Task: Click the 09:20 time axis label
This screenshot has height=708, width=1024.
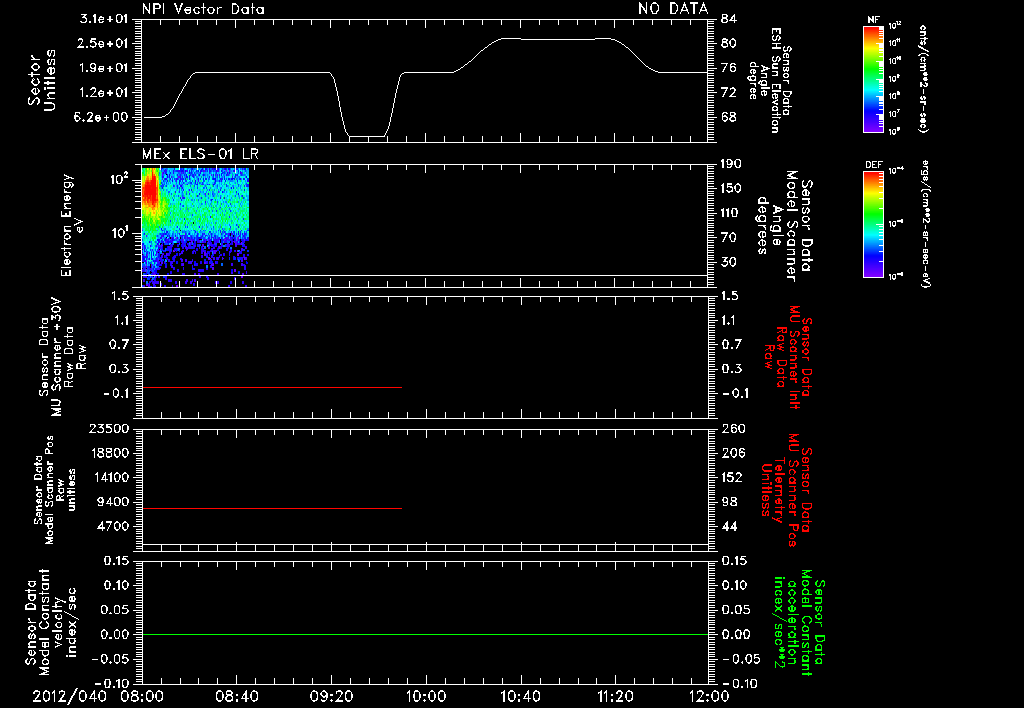Action: [x=331, y=696]
